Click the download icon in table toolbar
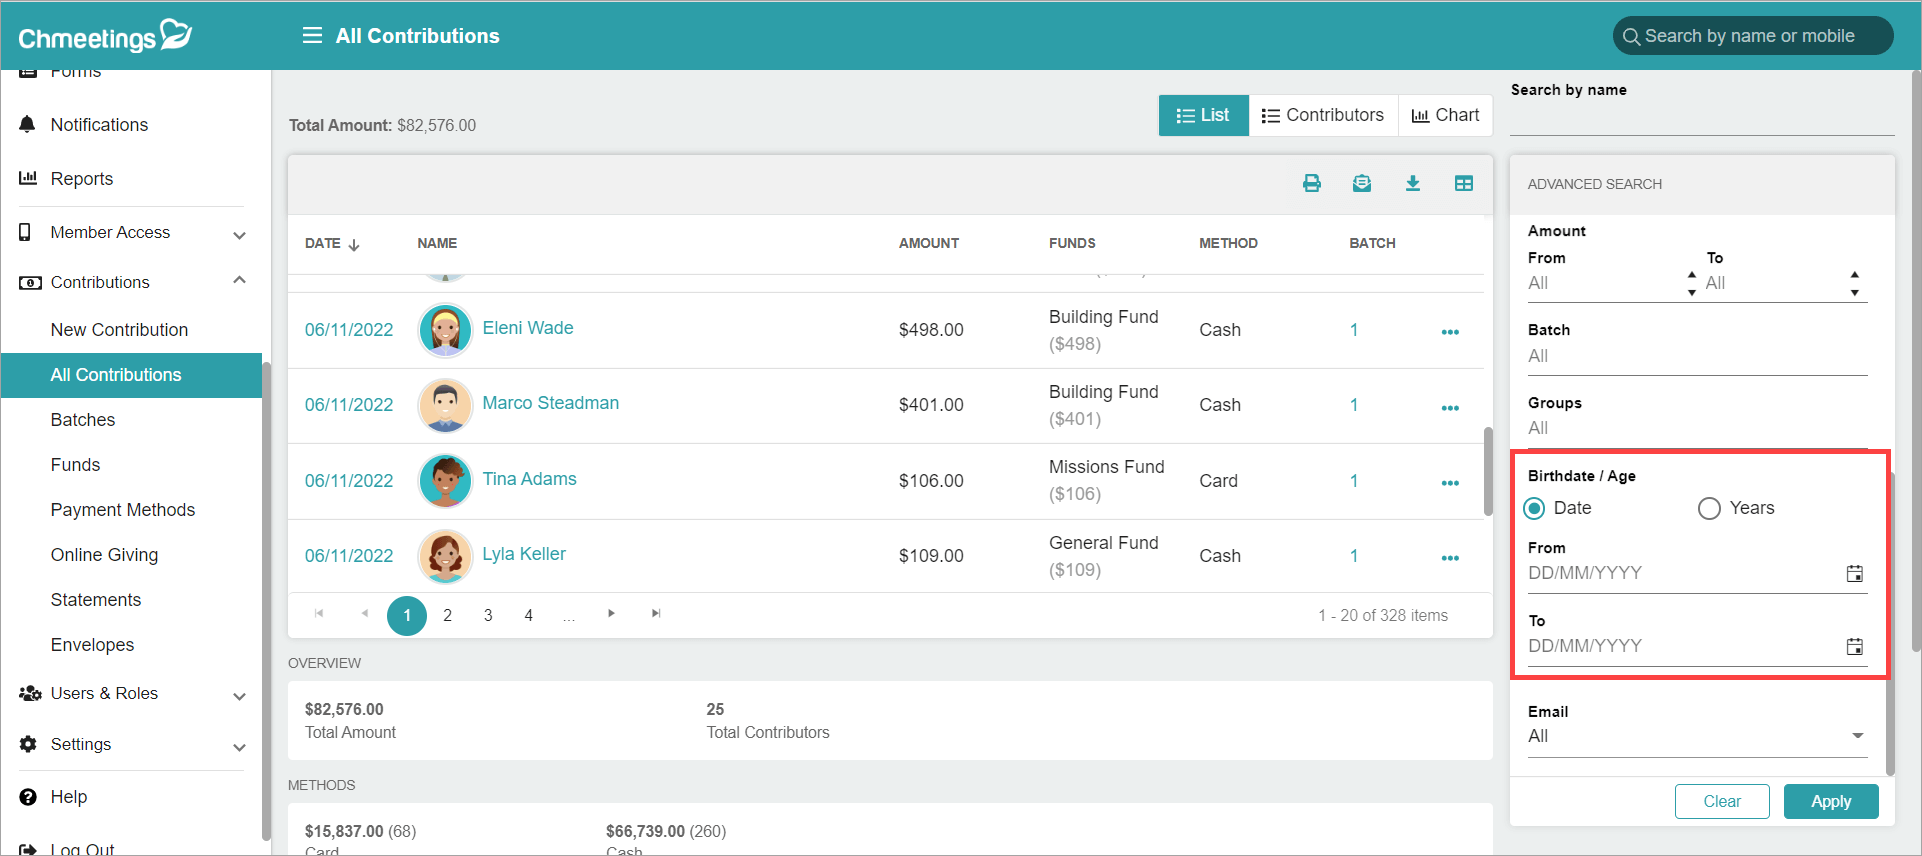 (1413, 183)
